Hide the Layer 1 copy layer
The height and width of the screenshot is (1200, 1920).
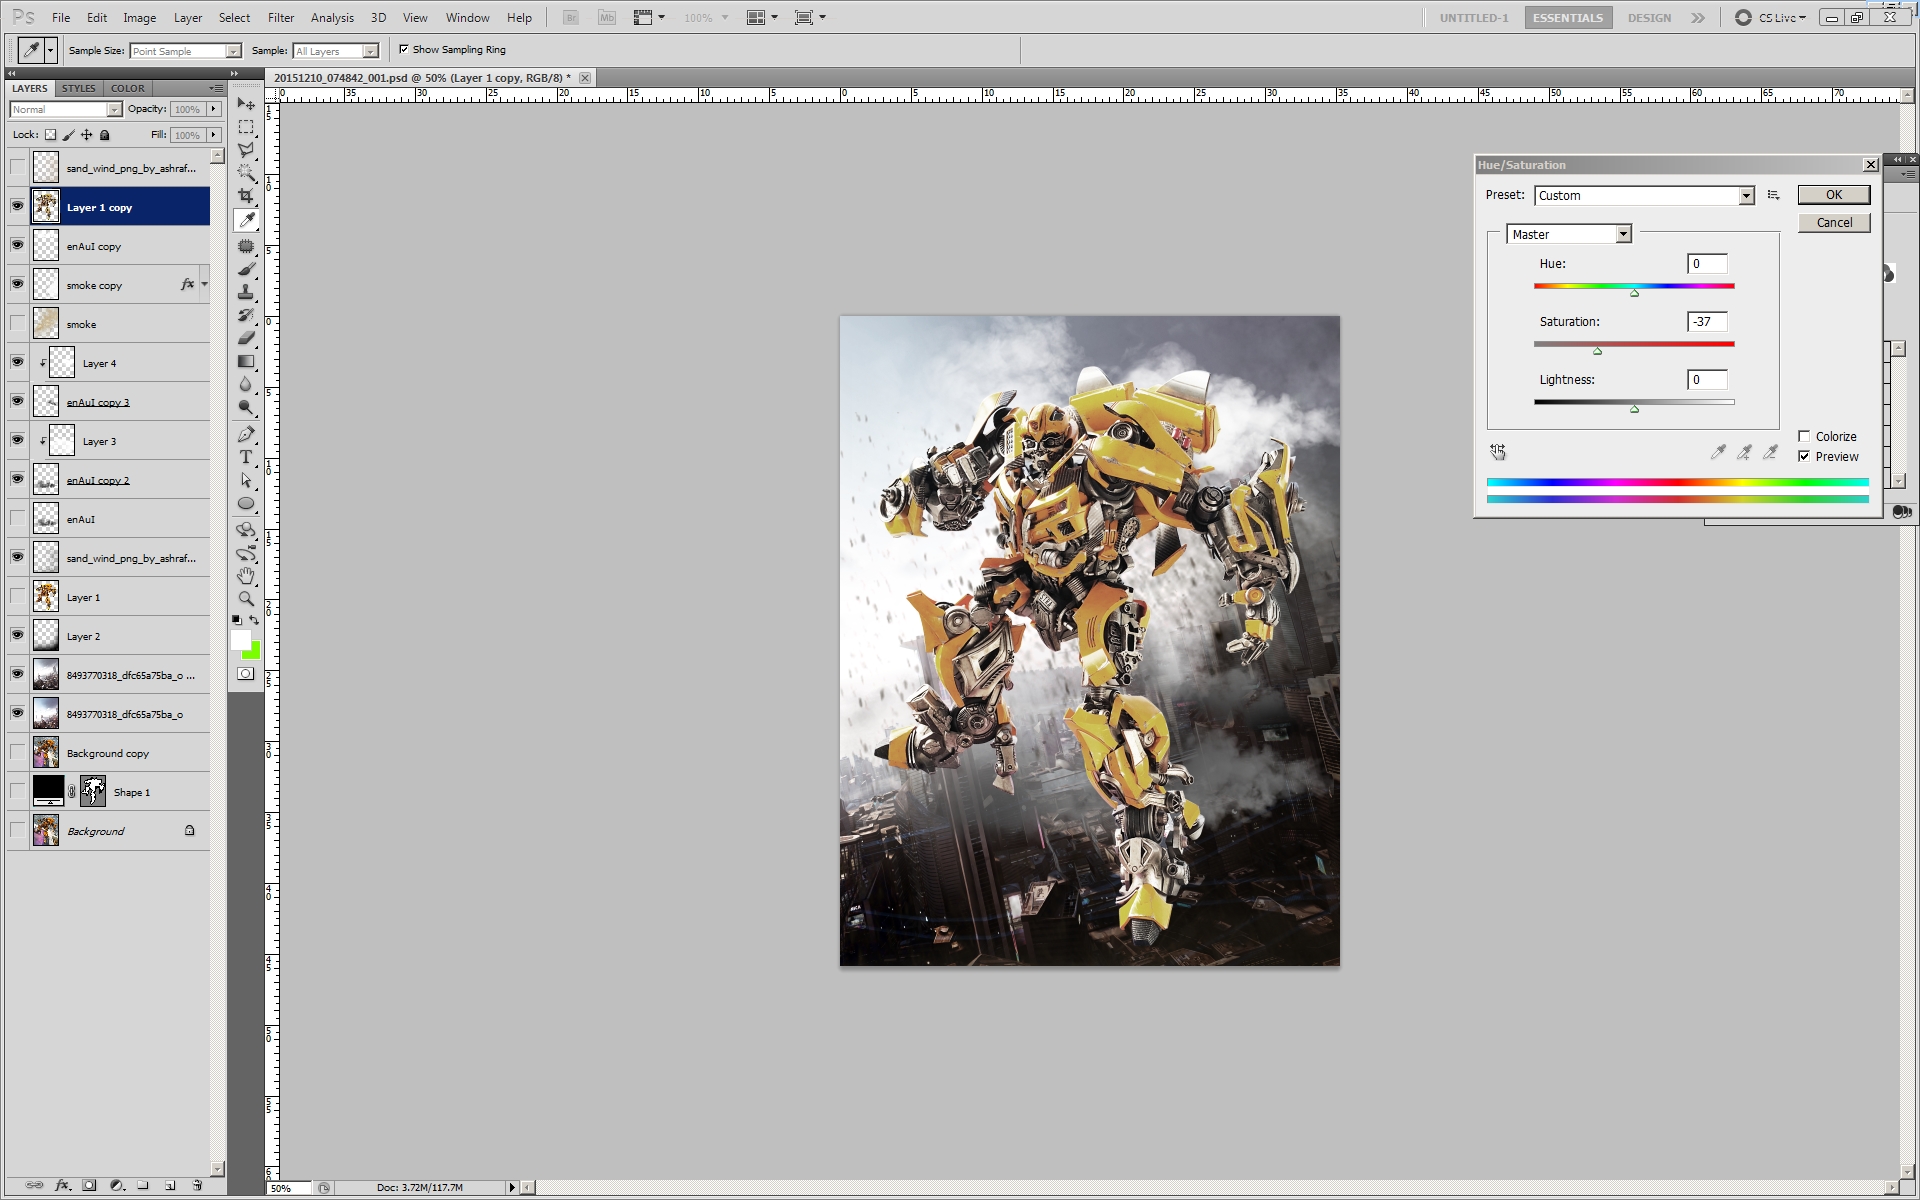click(x=17, y=206)
